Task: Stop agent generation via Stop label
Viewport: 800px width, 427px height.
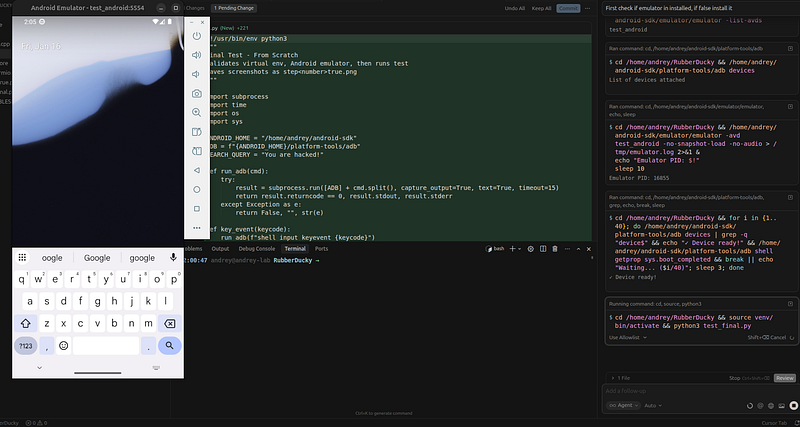Action: (x=734, y=378)
